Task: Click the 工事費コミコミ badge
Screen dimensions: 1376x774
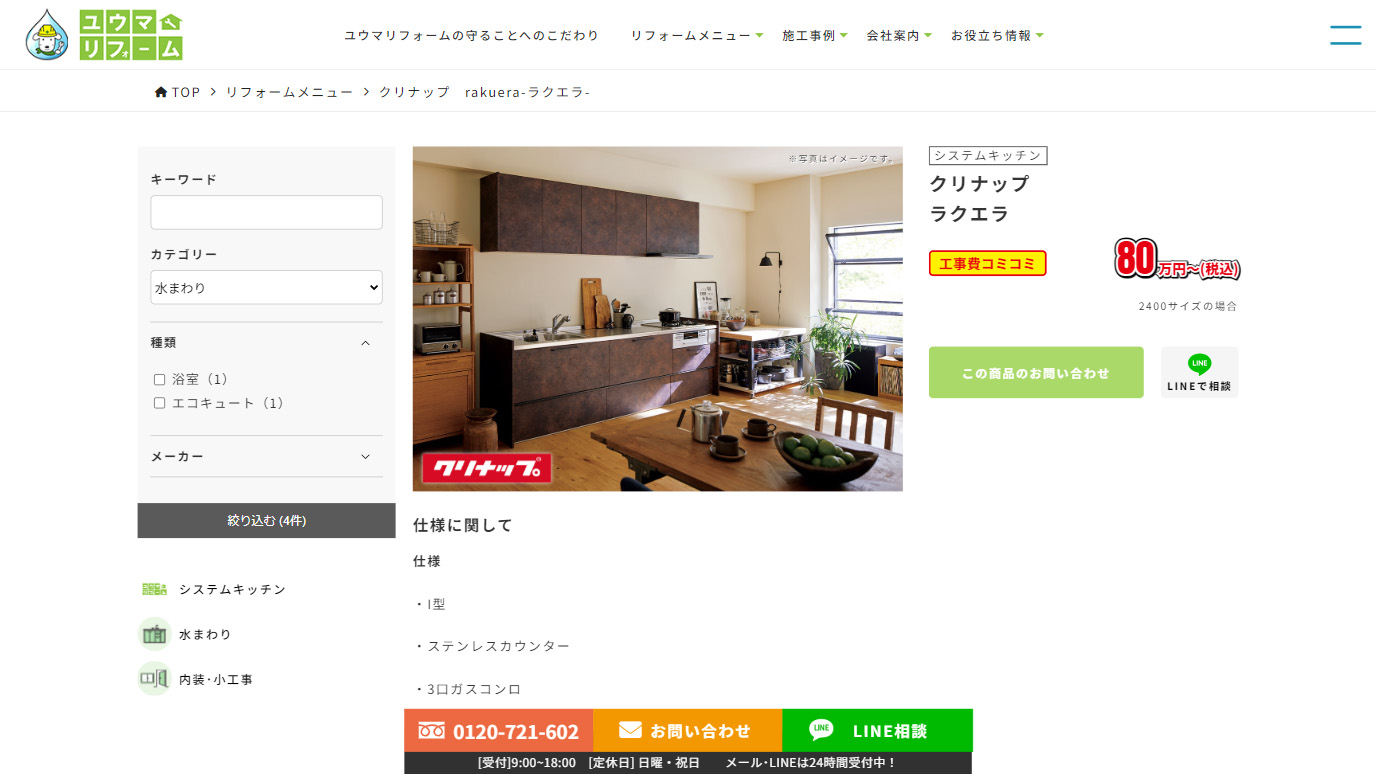Action: coord(988,263)
